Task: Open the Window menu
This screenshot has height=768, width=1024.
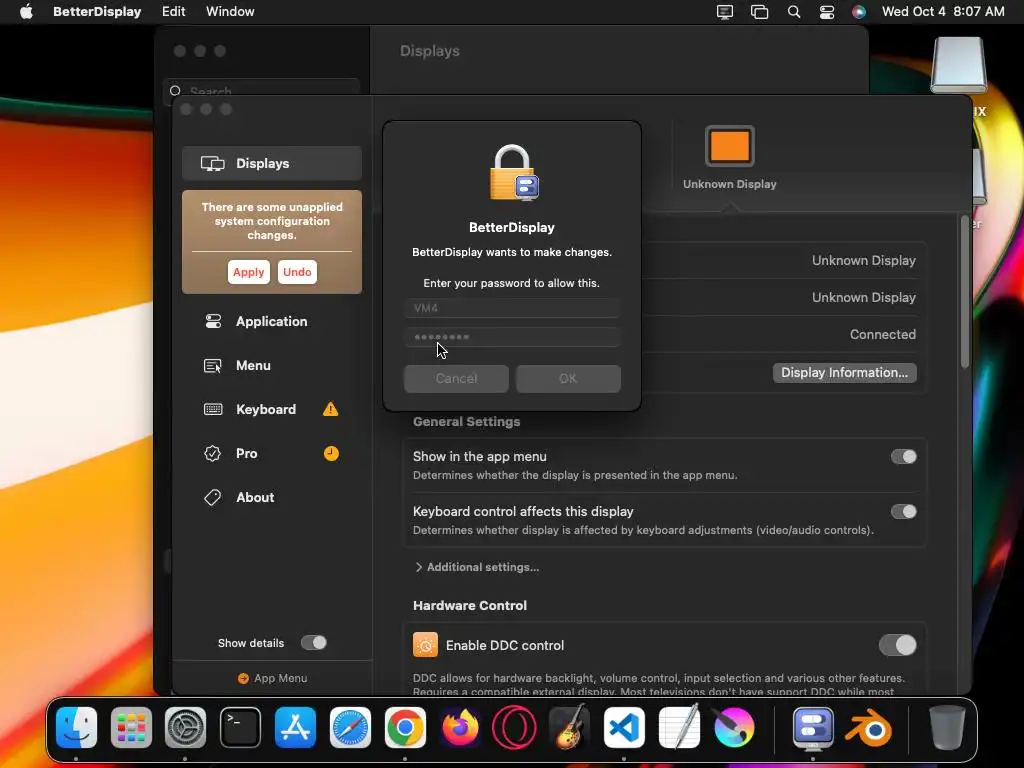Action: tap(230, 12)
